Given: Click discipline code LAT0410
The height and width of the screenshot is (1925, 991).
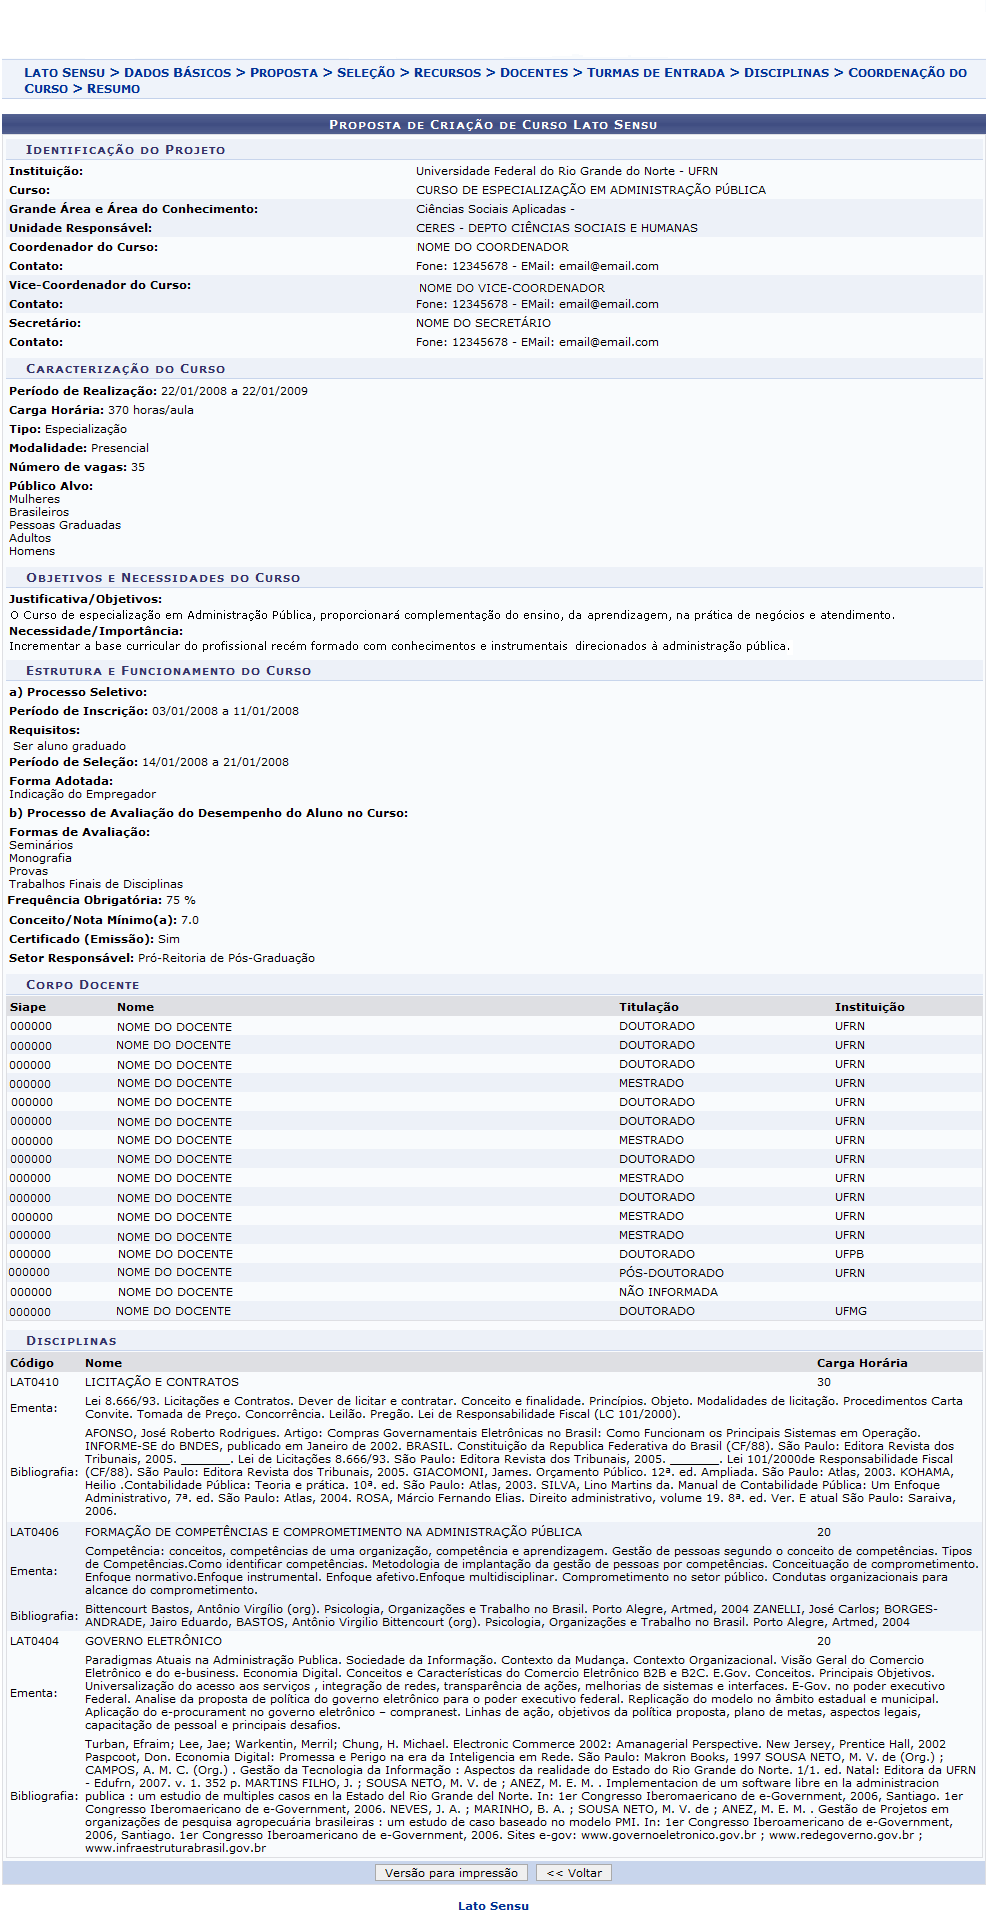Looking at the screenshot, I should point(34,1382).
